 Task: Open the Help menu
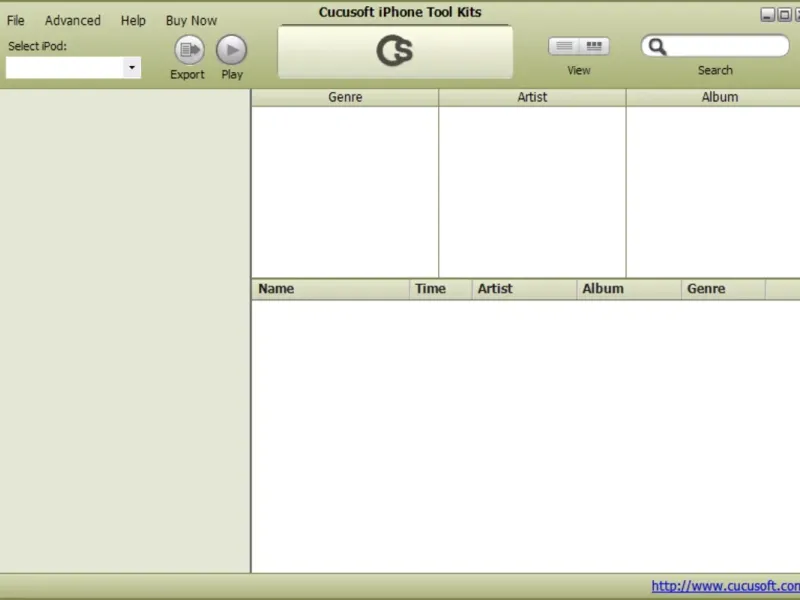[x=133, y=20]
